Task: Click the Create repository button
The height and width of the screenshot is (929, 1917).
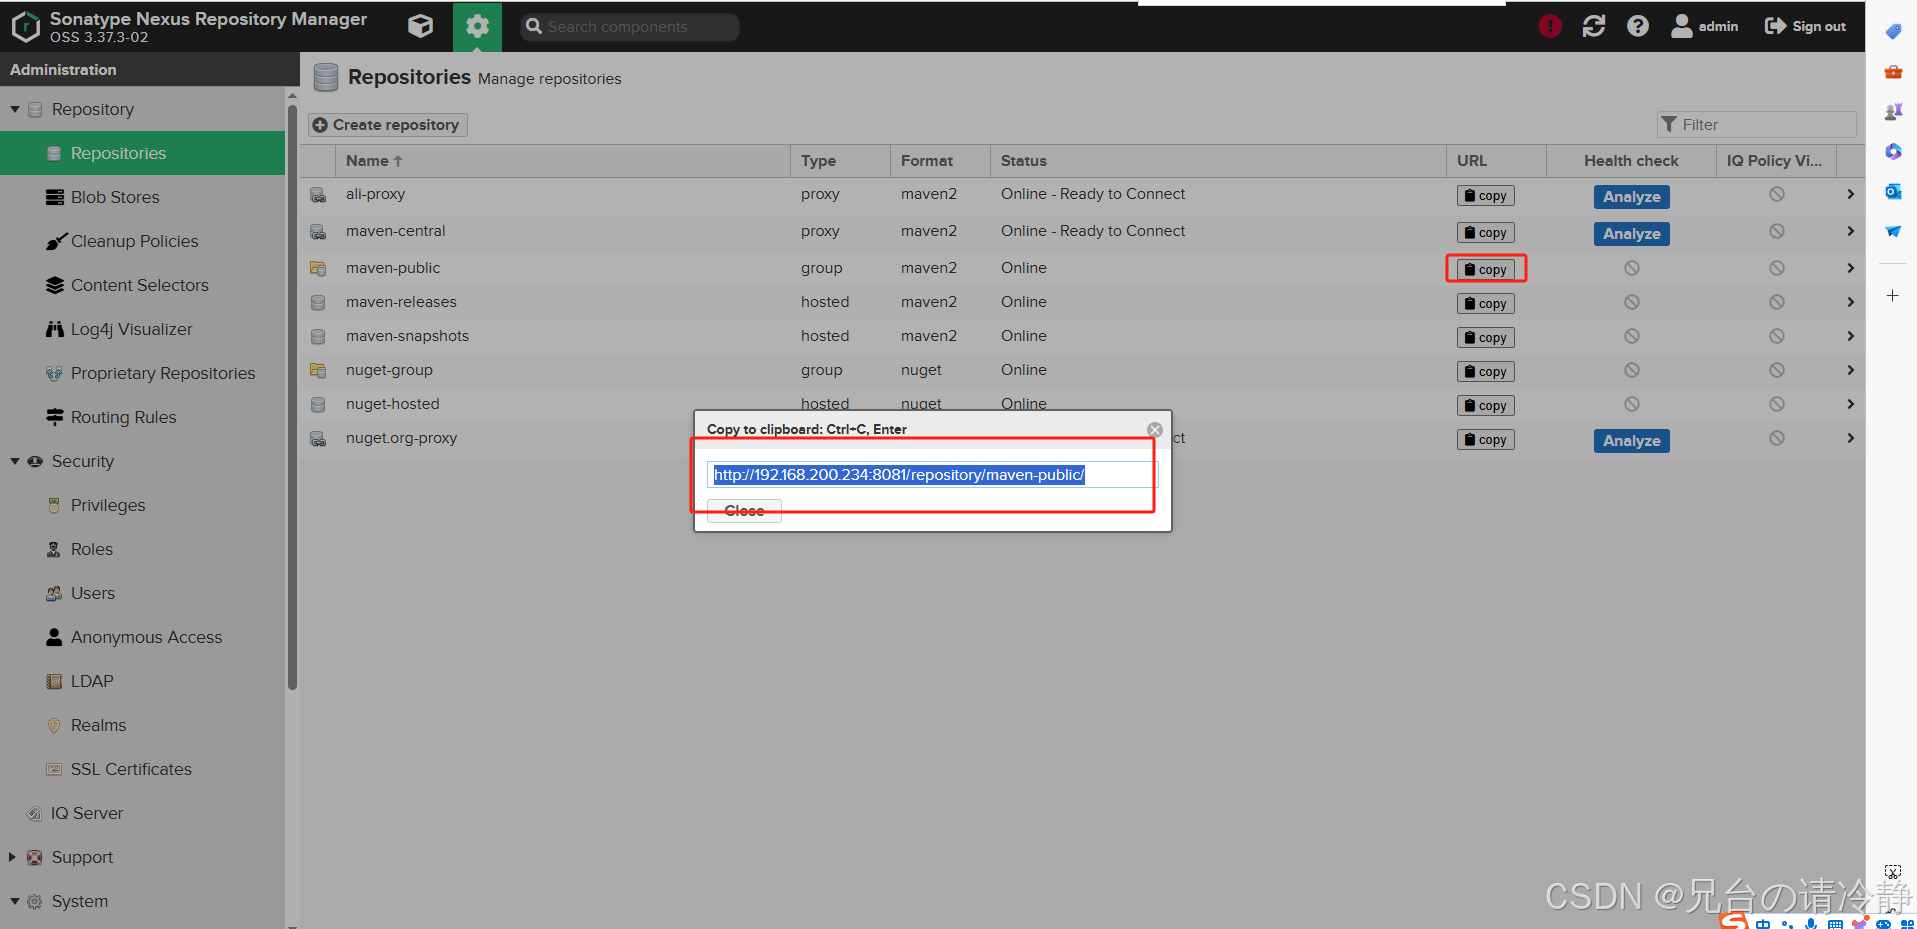Action: pos(387,125)
